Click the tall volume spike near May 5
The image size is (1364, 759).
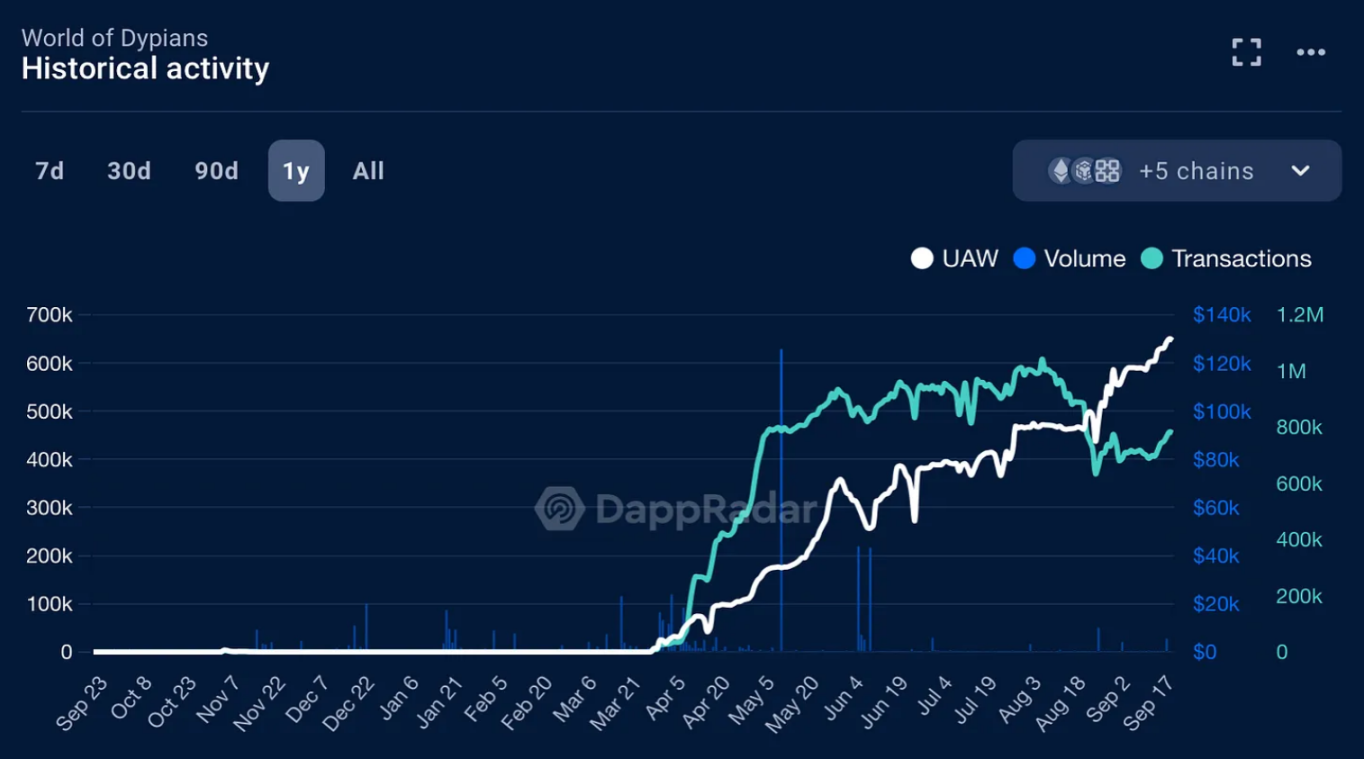click(781, 500)
